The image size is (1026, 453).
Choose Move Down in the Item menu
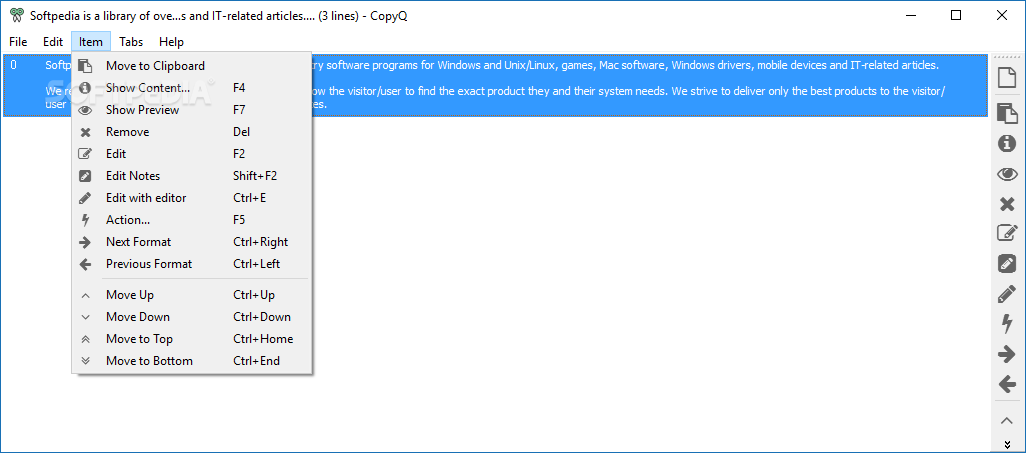192,317
